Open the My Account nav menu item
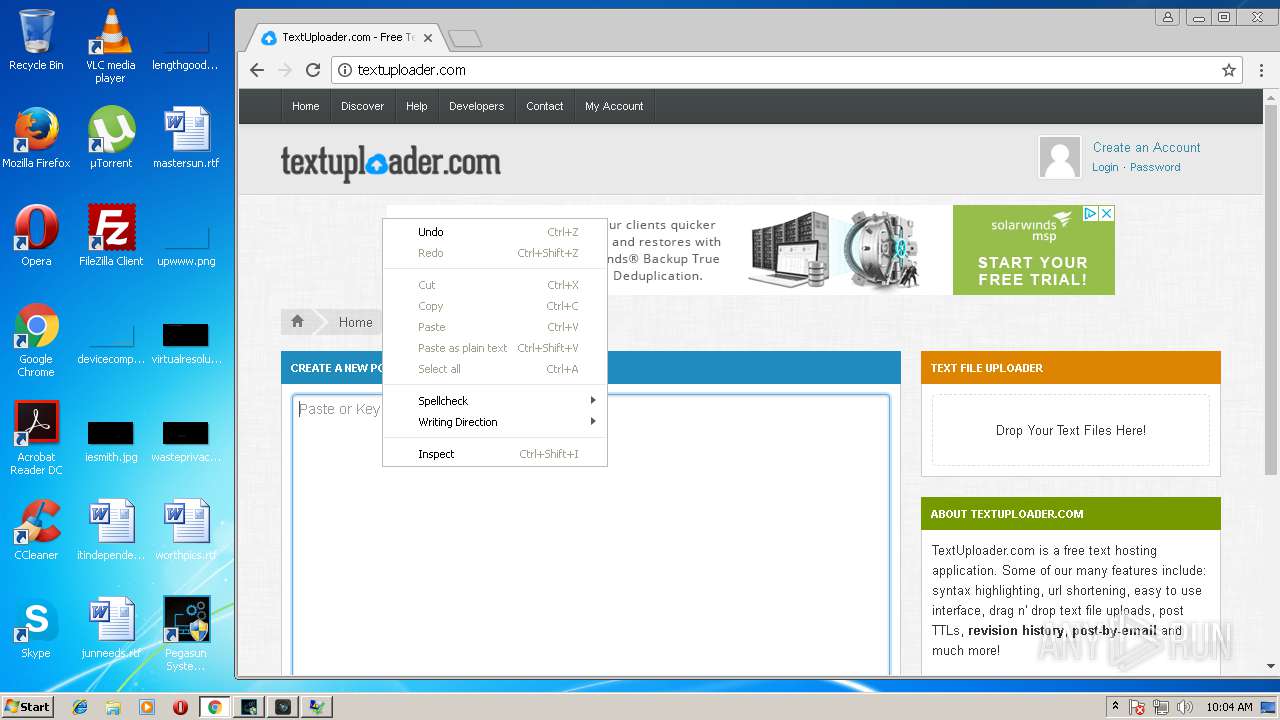 pyautogui.click(x=614, y=106)
